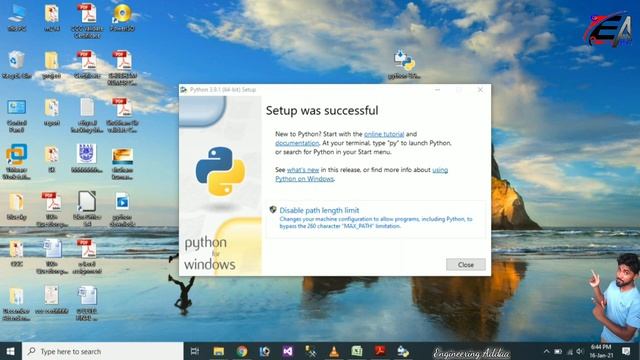640x360 pixels.
Task: Select the Recycle Bin desktop icon
Action: pyautogui.click(x=17, y=65)
